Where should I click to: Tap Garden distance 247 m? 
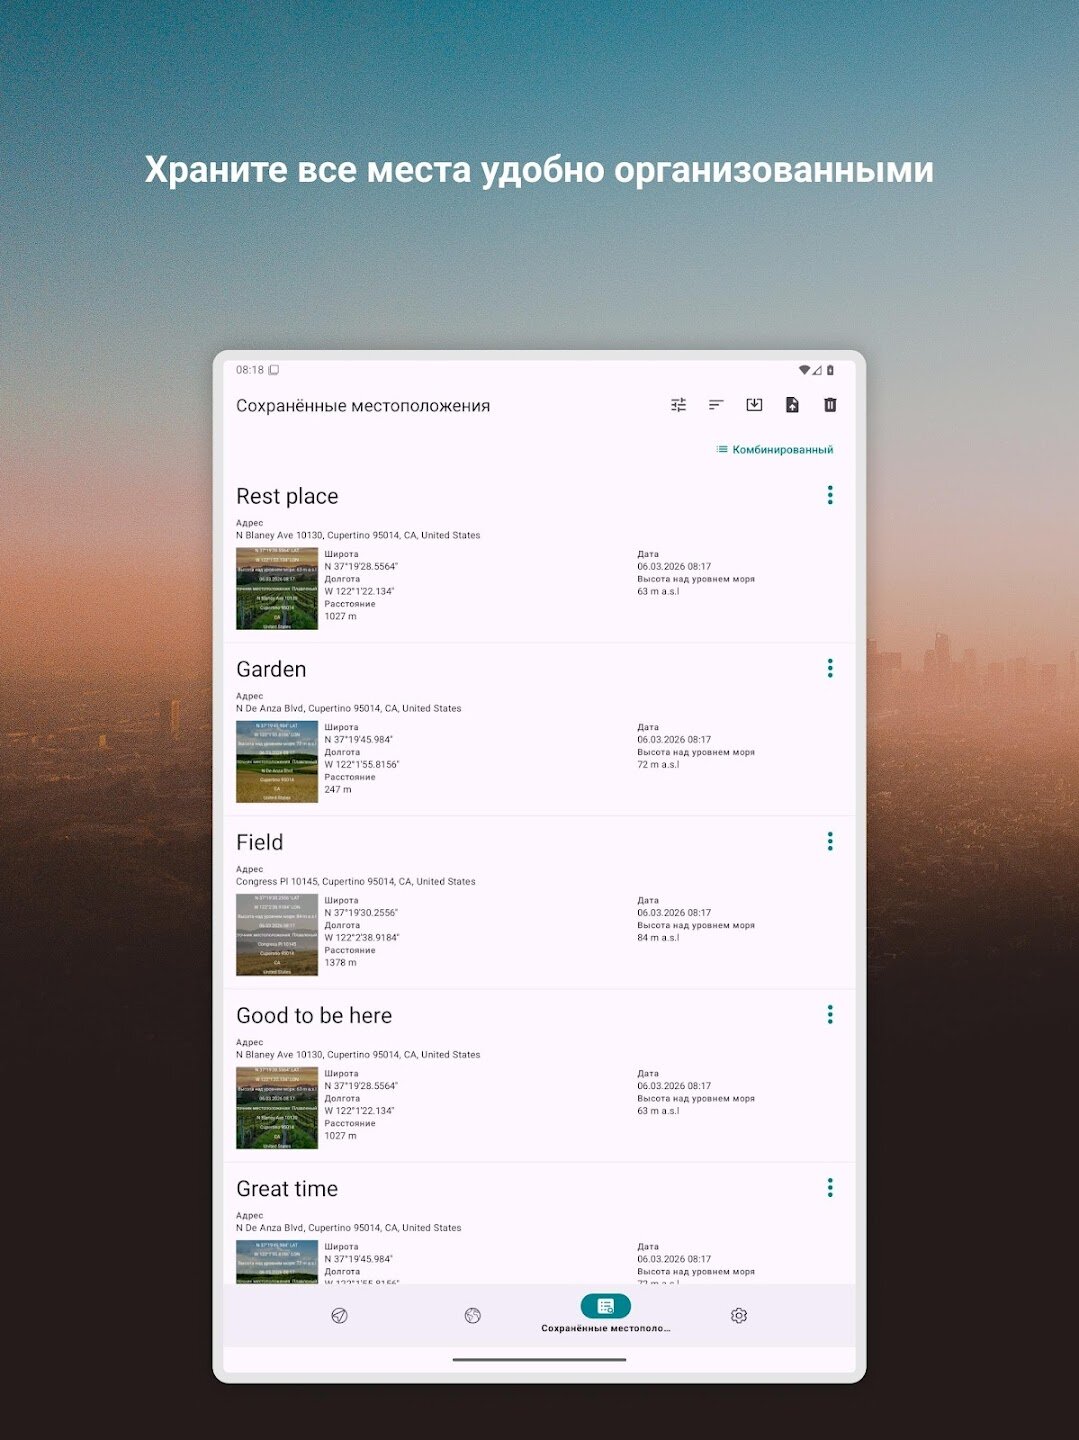[337, 789]
